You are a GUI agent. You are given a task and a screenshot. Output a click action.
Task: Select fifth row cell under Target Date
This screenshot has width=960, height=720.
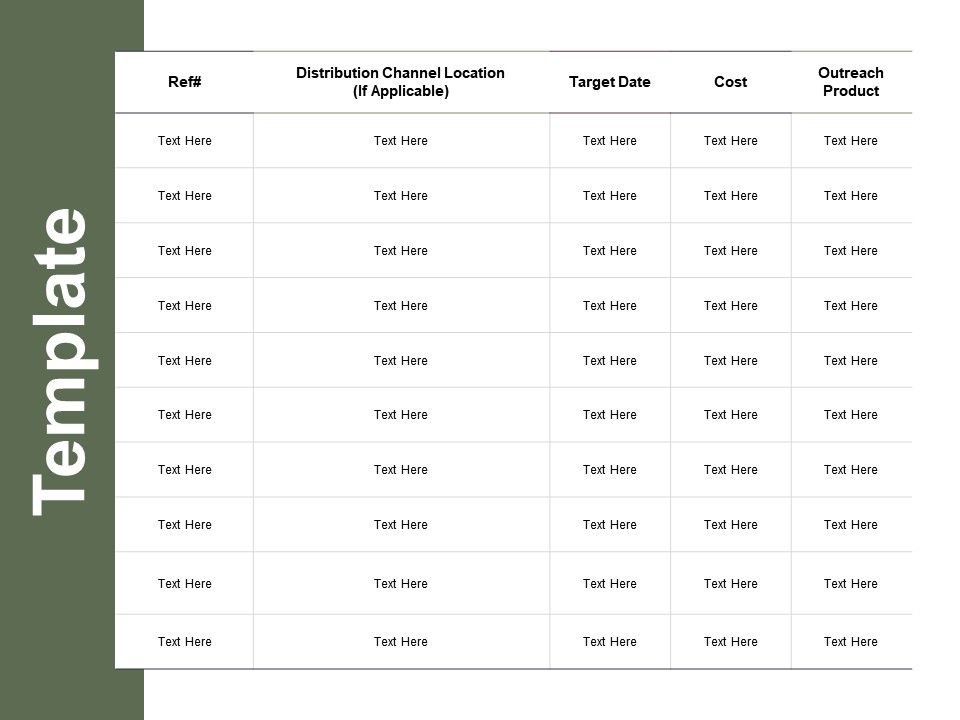click(x=609, y=361)
